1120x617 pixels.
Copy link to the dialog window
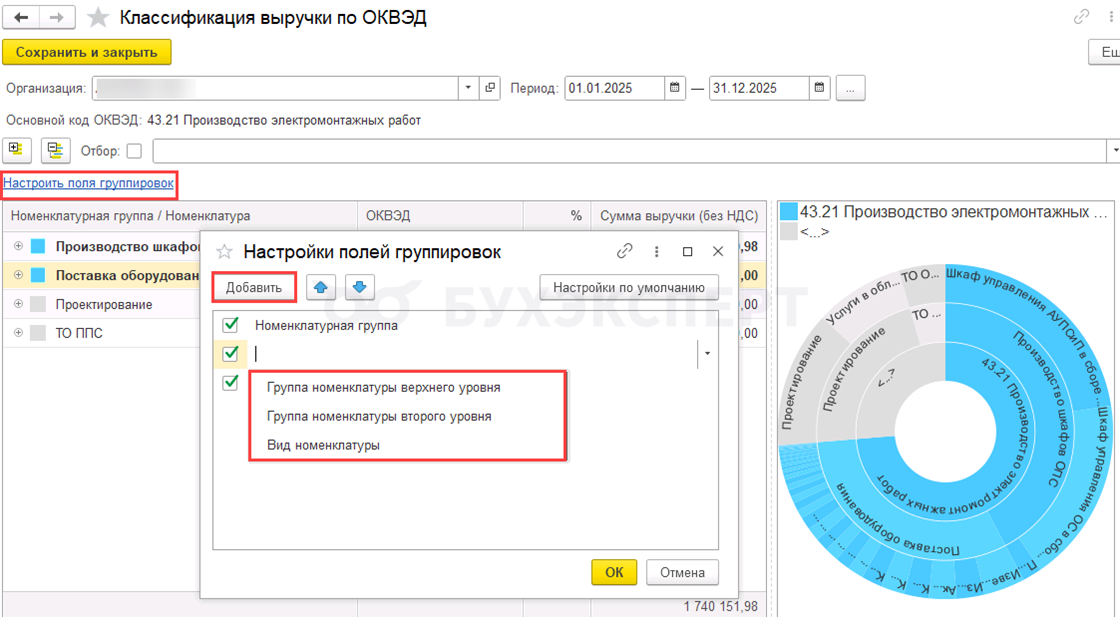pyautogui.click(x=625, y=252)
